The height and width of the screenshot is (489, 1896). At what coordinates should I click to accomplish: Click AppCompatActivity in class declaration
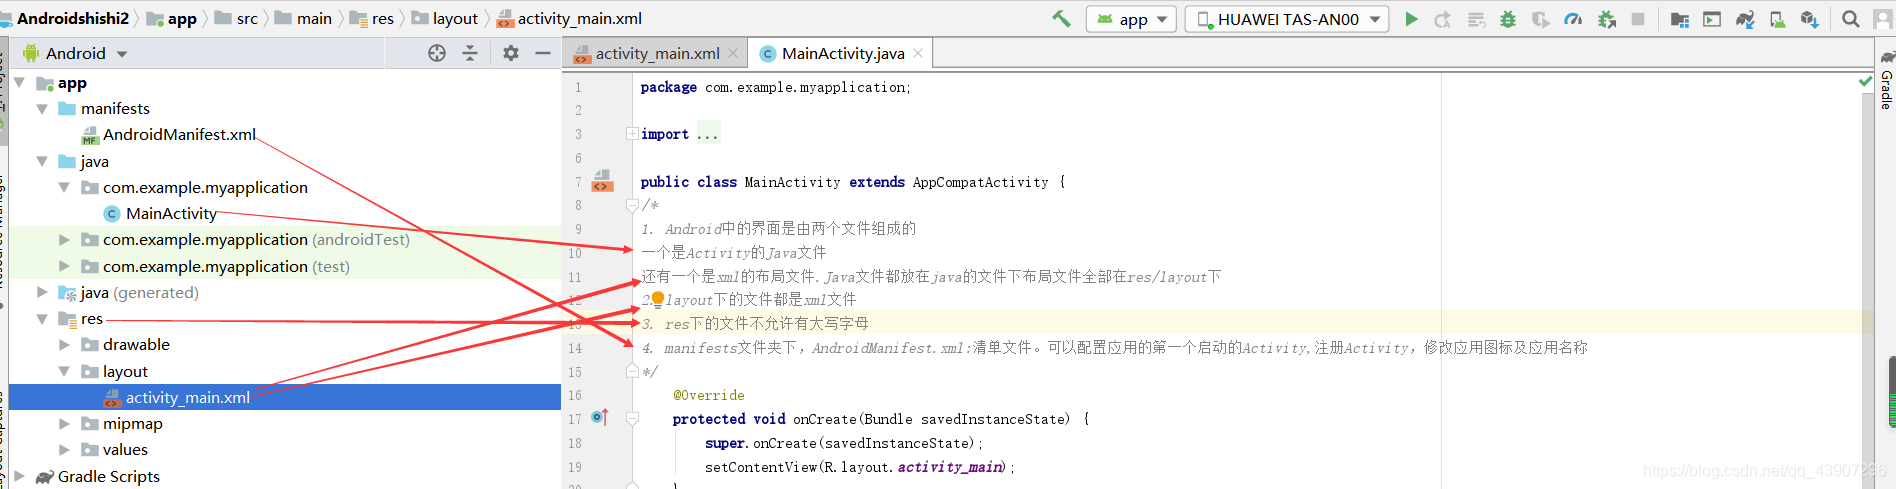980,182
